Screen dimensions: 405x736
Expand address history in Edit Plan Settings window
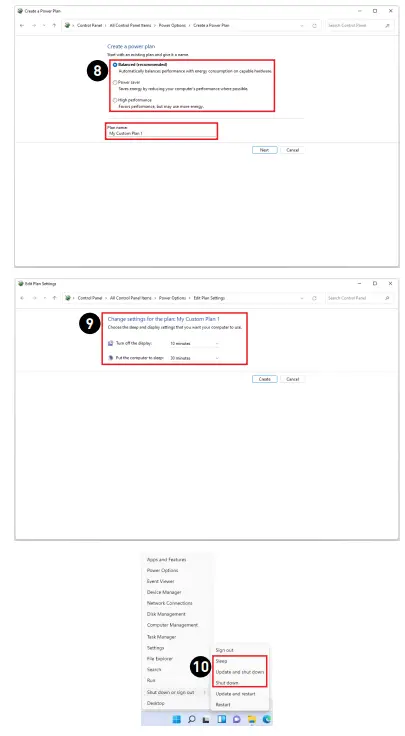(302, 298)
